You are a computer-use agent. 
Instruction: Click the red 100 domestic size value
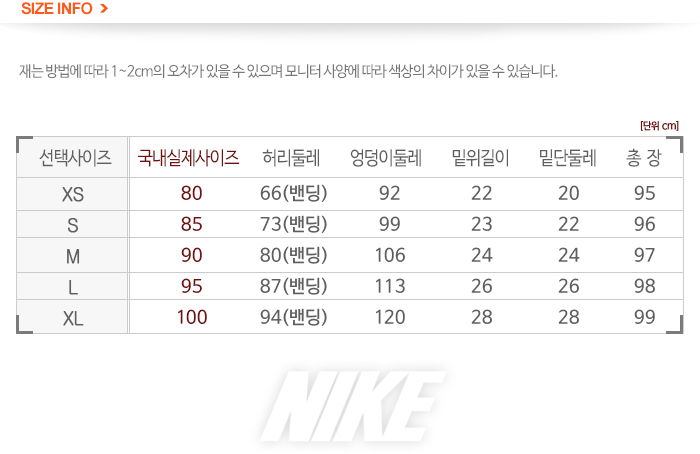(192, 317)
